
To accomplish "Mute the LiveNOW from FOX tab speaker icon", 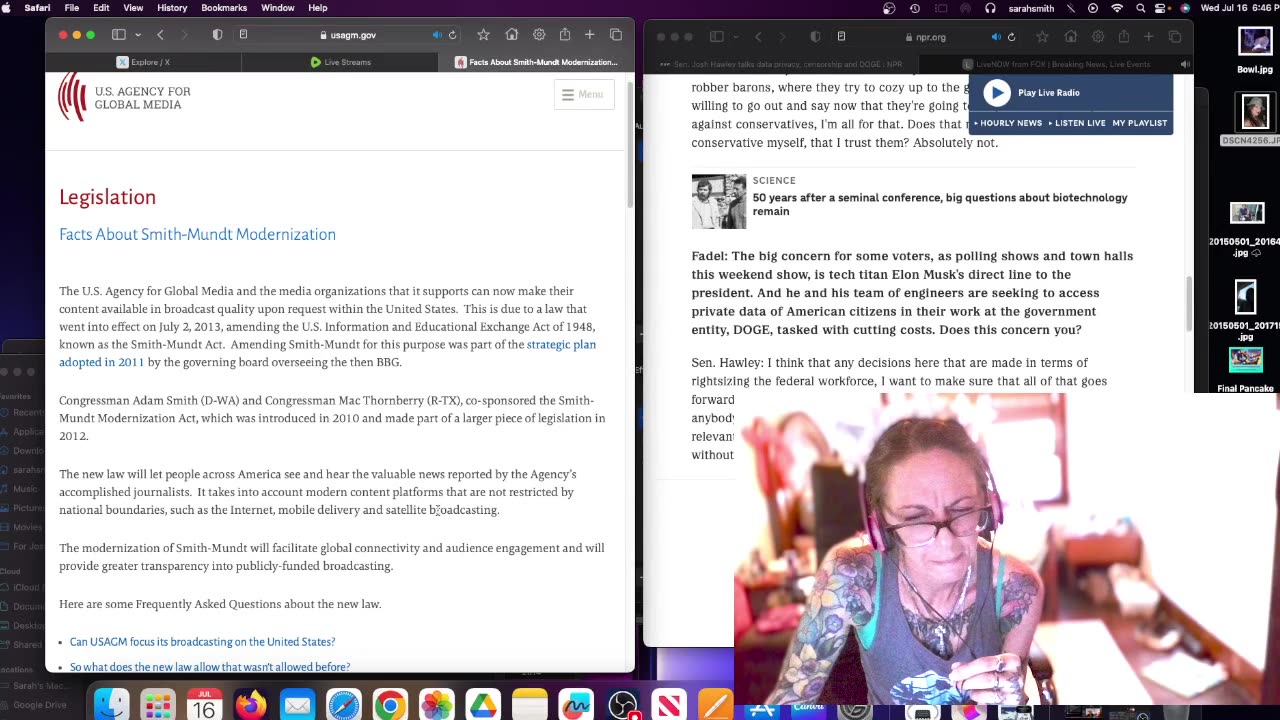I will (x=1185, y=64).
